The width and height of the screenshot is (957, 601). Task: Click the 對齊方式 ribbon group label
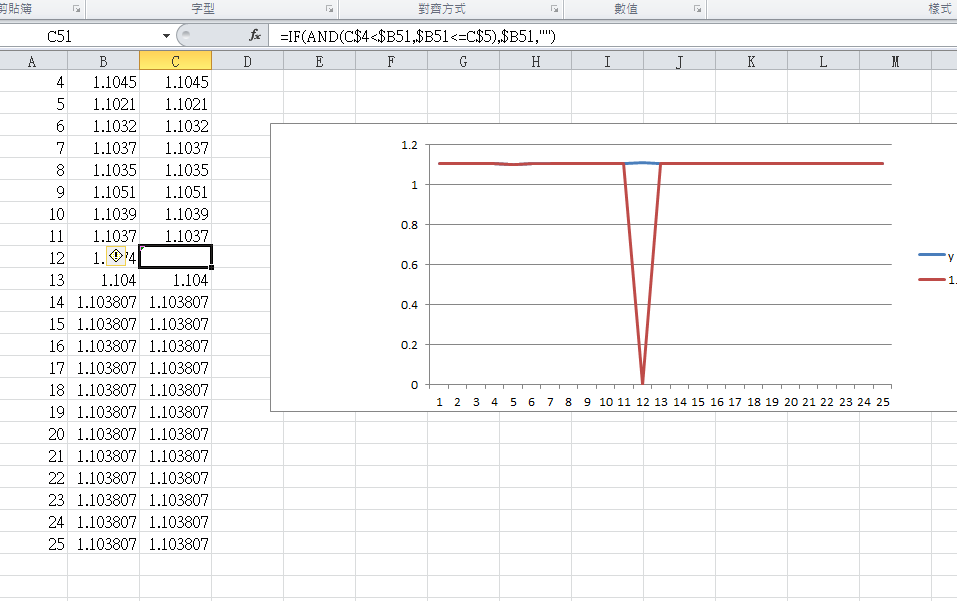click(442, 9)
